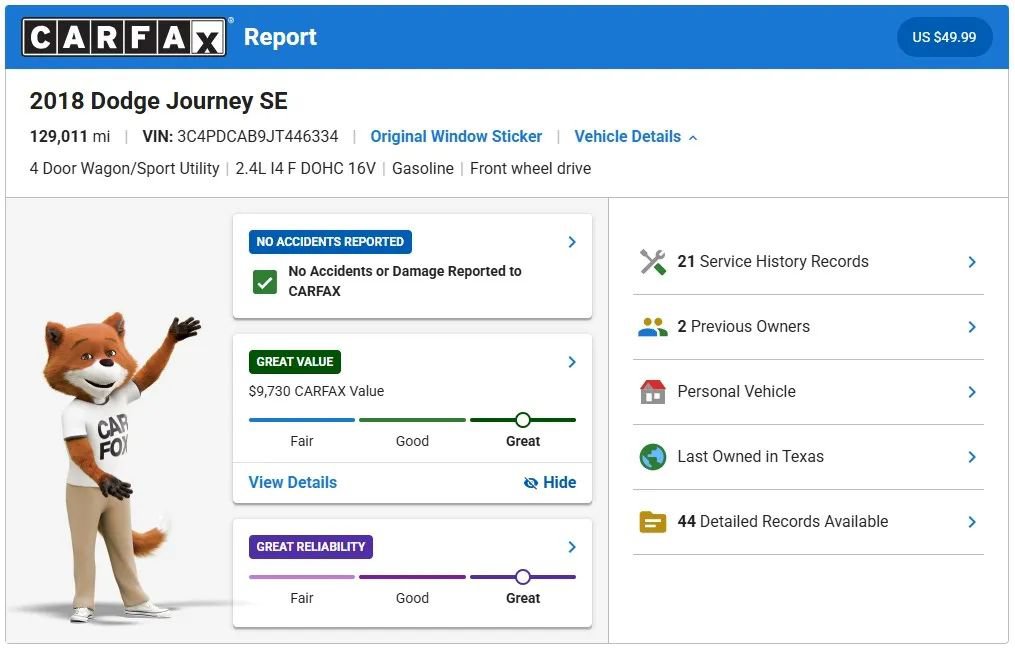Click the VIN number 3C4PDCAB9JT446334
The height and width of the screenshot is (648, 1015).
coord(258,137)
